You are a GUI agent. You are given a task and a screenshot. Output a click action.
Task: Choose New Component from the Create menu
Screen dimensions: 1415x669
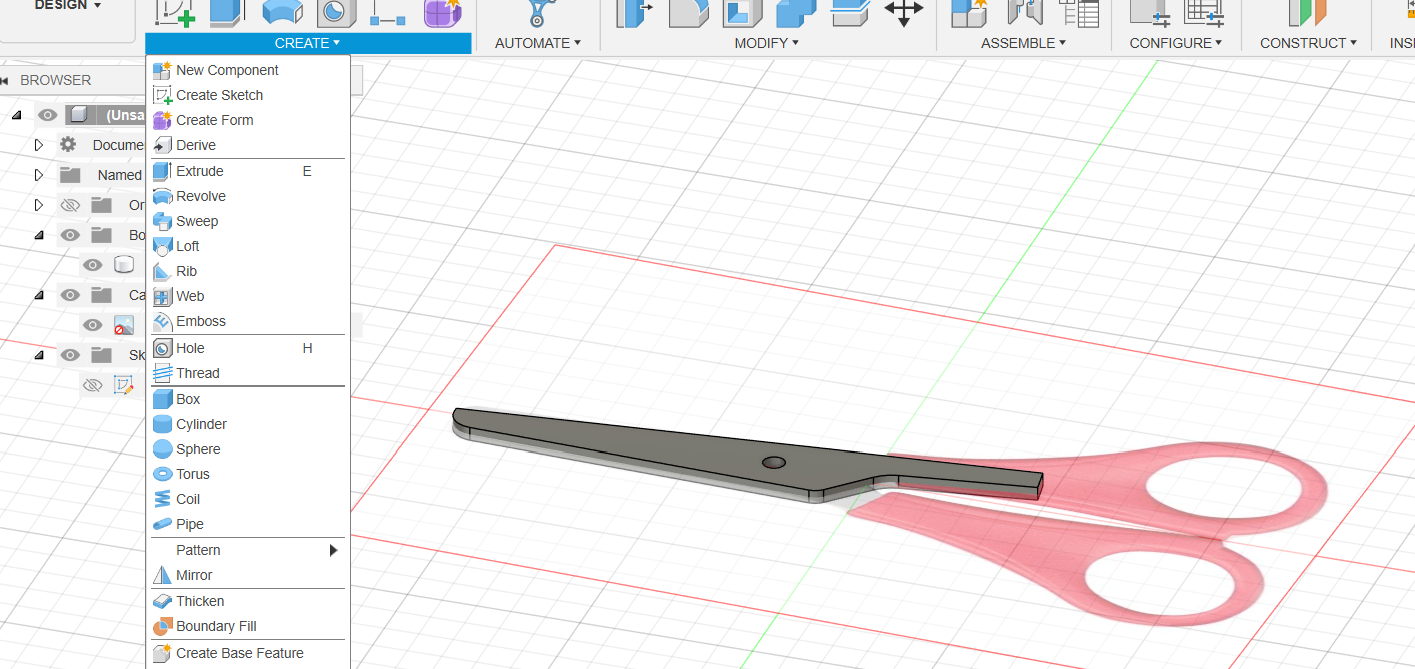point(248,70)
